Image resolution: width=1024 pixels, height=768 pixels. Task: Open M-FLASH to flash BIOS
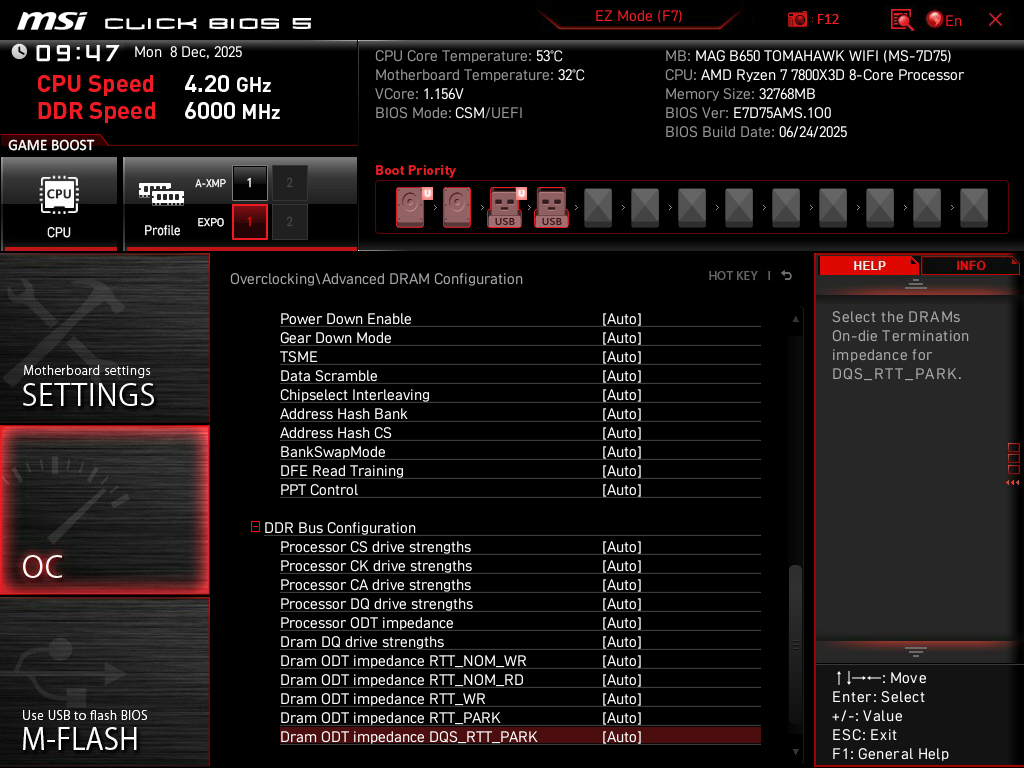point(104,682)
